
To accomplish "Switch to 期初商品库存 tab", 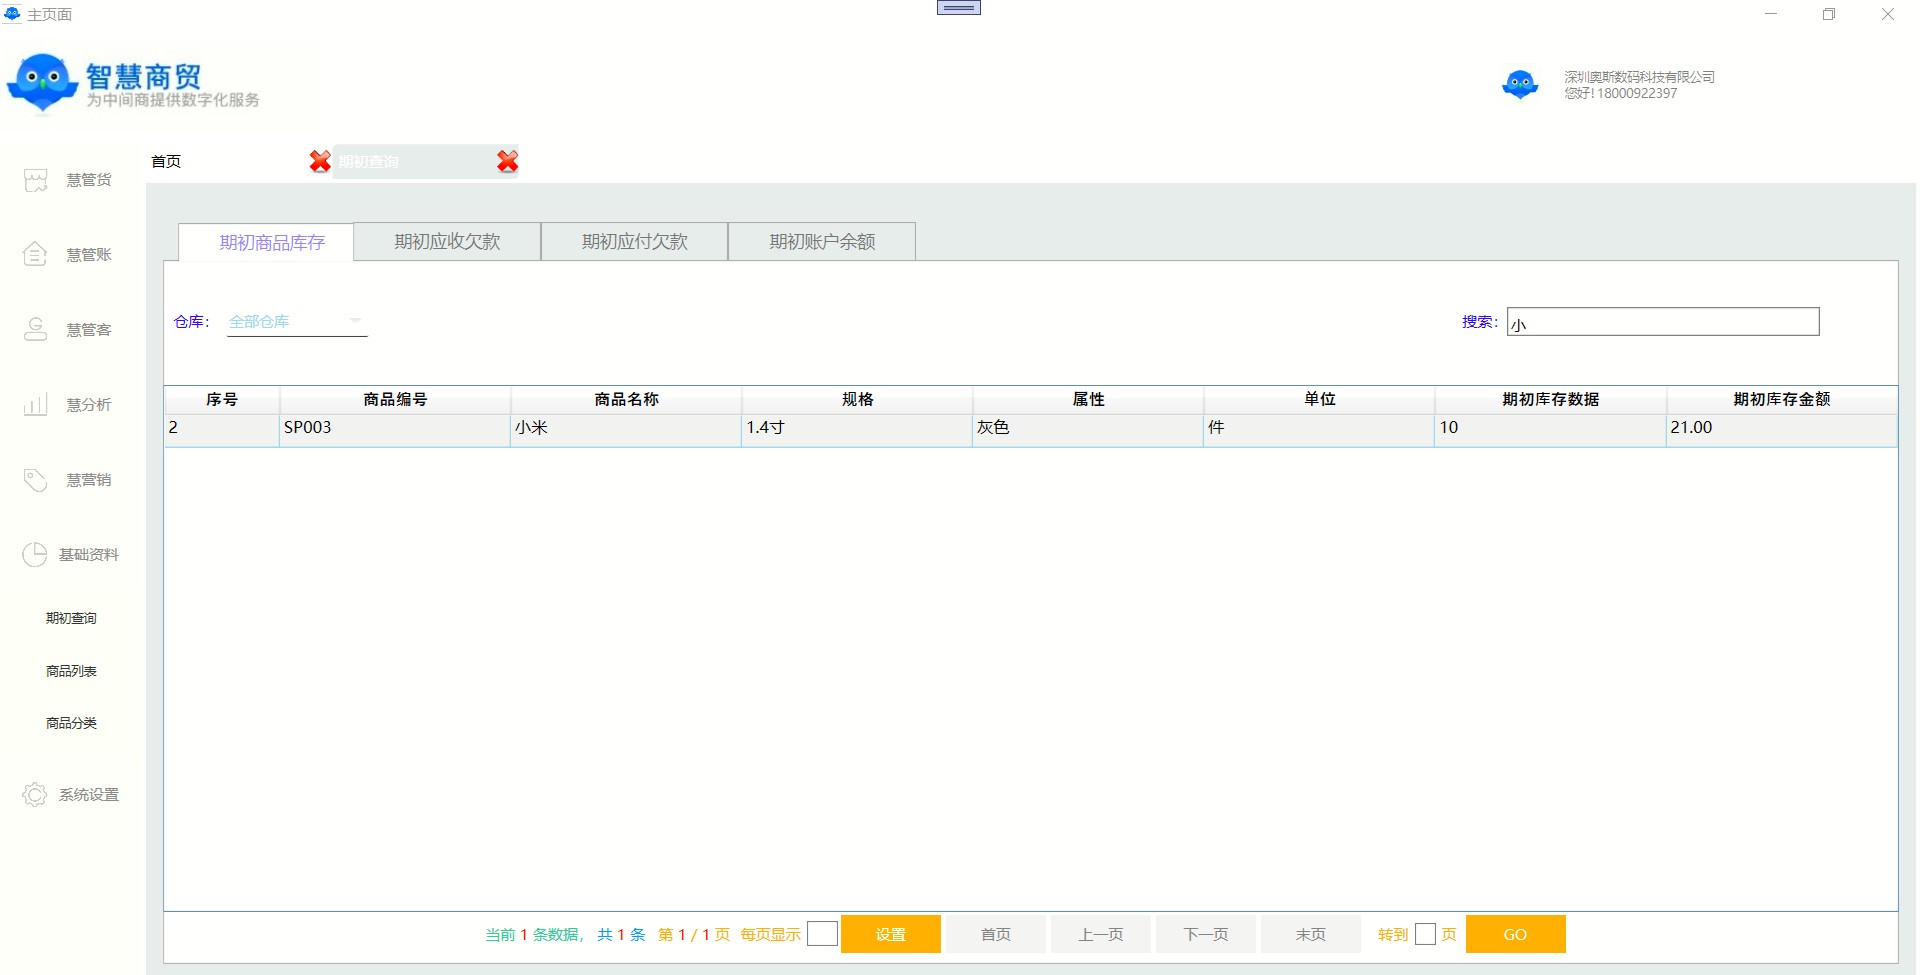I will tap(266, 242).
